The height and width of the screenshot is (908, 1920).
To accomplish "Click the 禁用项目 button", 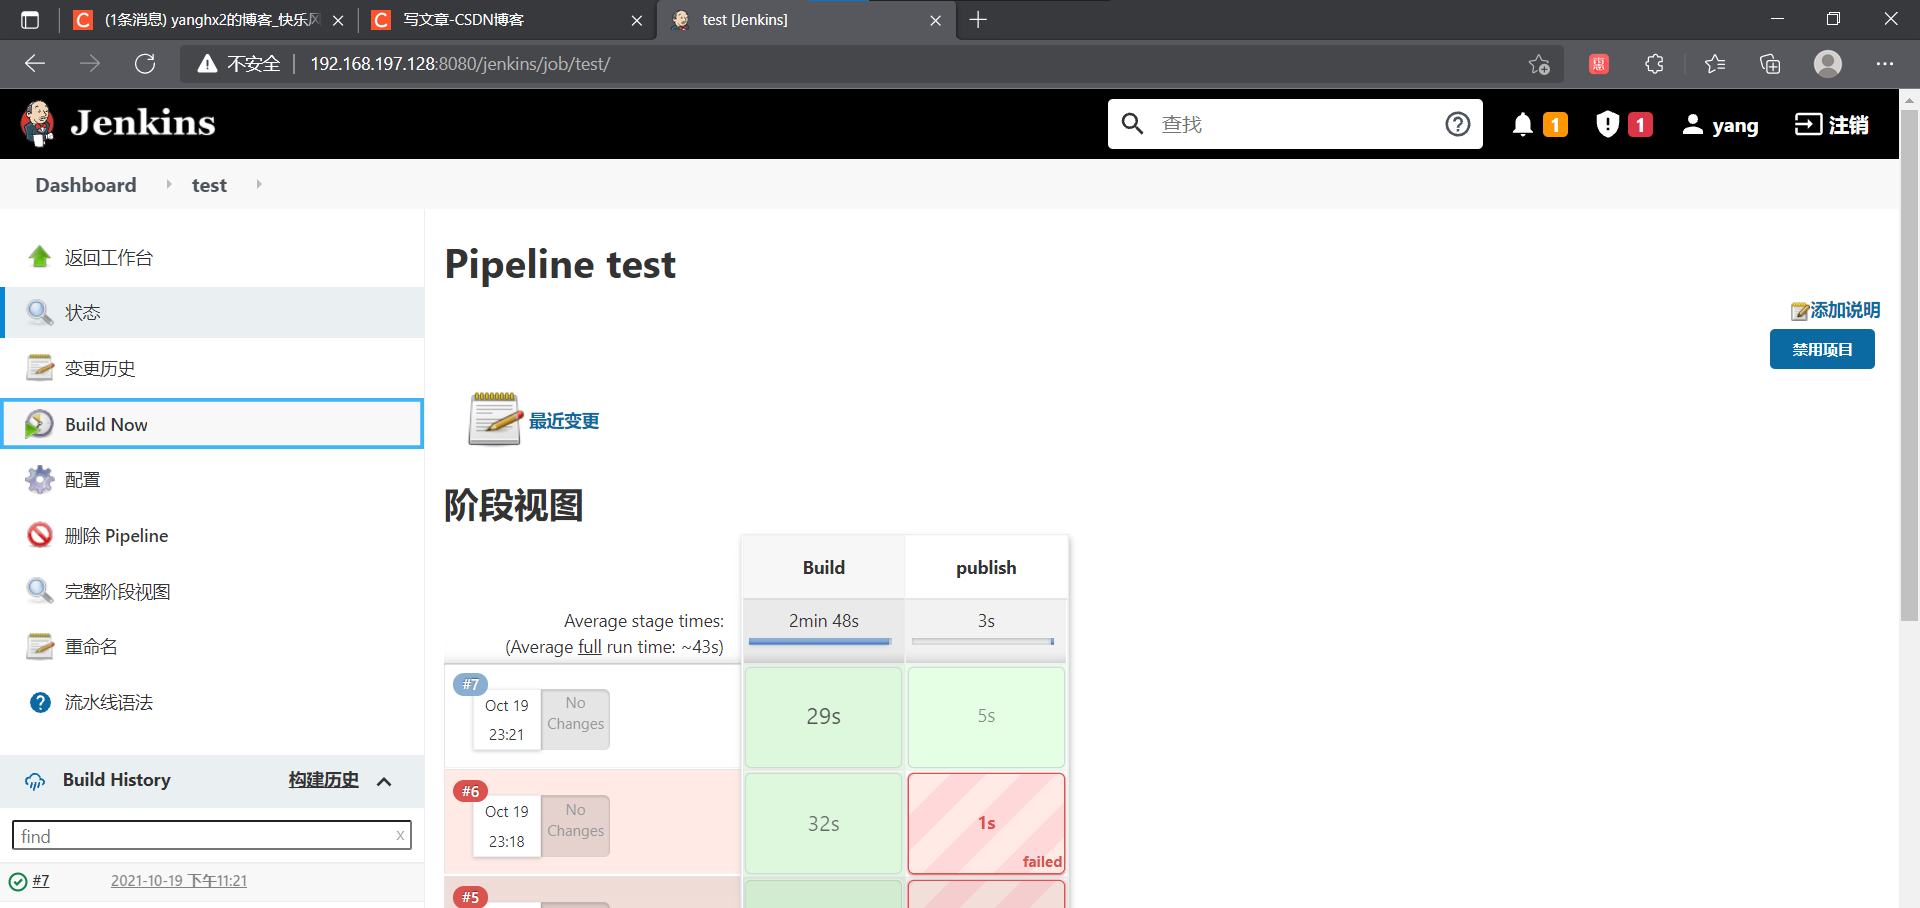I will coord(1822,349).
